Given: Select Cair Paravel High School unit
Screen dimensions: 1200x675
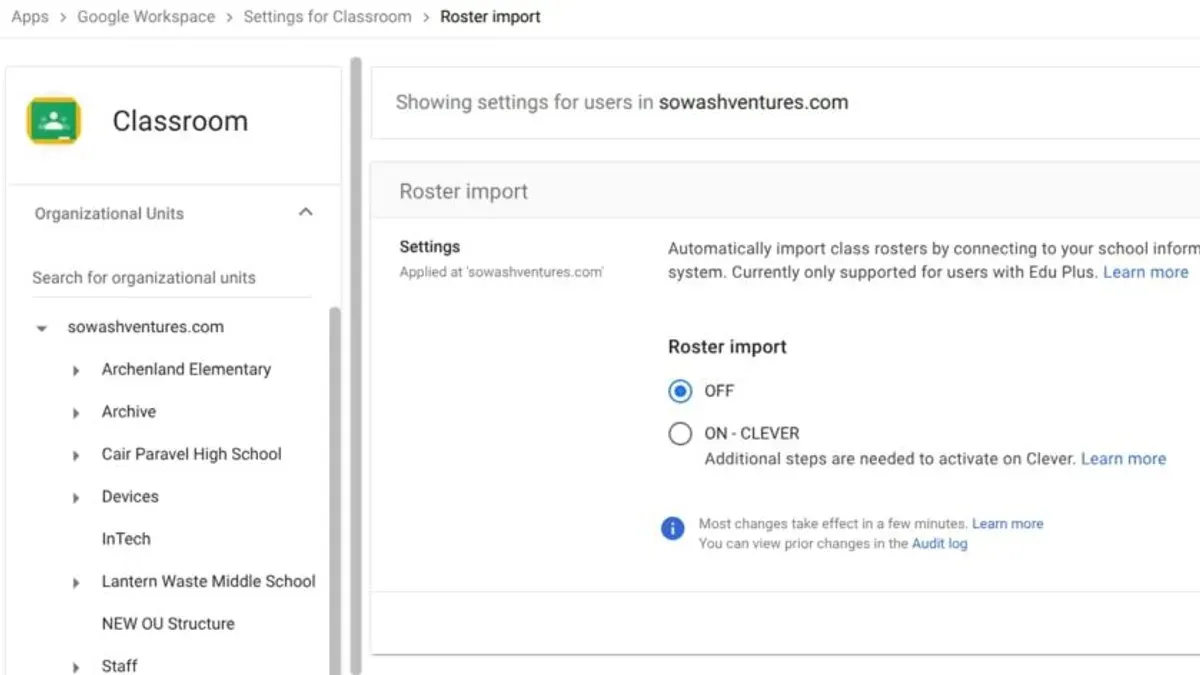Looking at the screenshot, I should [192, 454].
